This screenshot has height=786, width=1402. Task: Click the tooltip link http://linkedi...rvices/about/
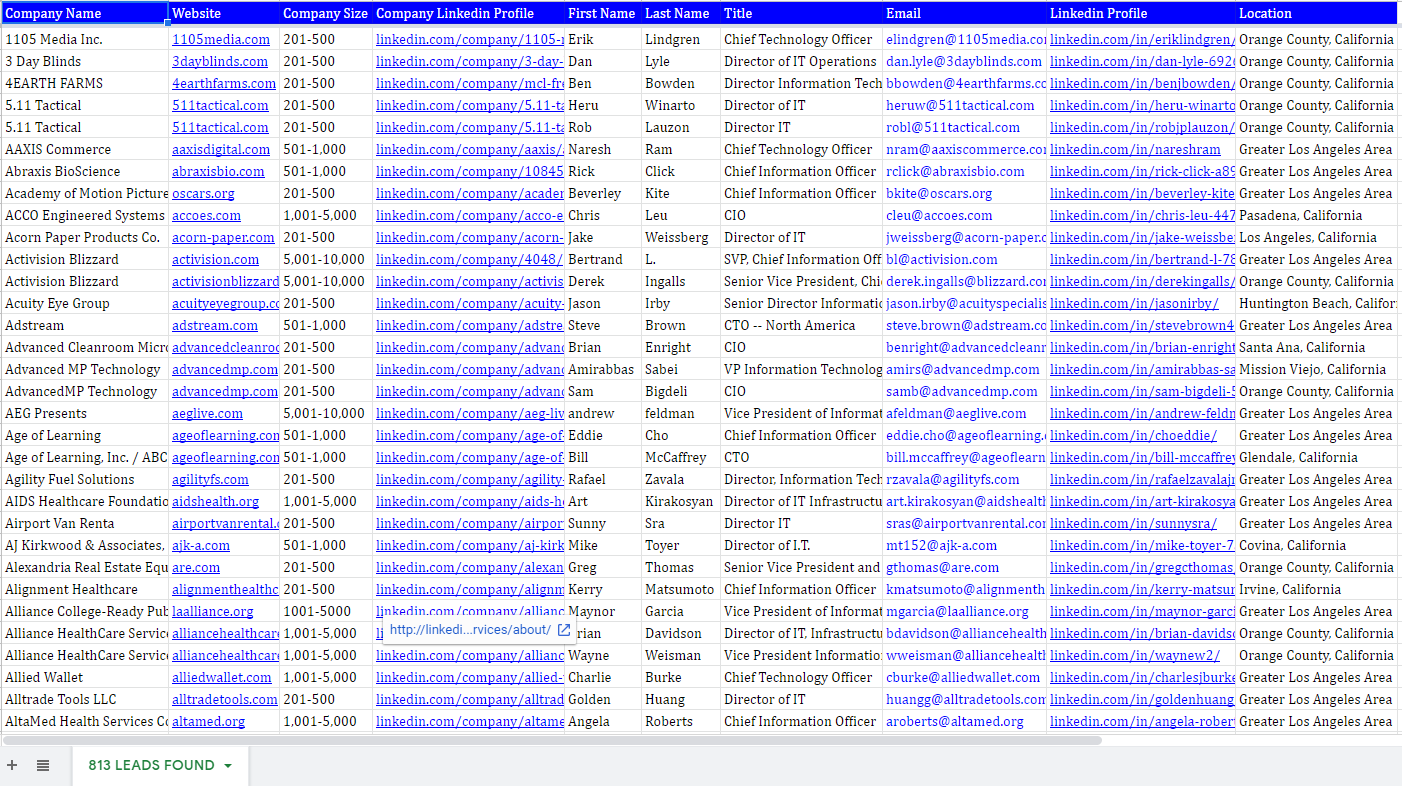coord(470,630)
